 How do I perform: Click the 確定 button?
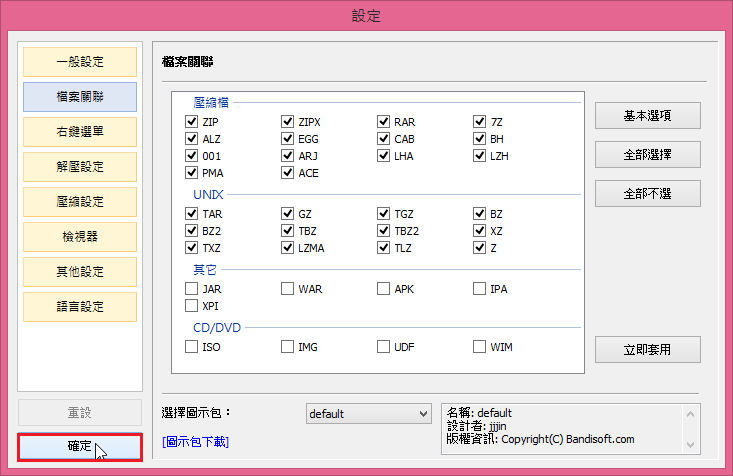(80, 447)
